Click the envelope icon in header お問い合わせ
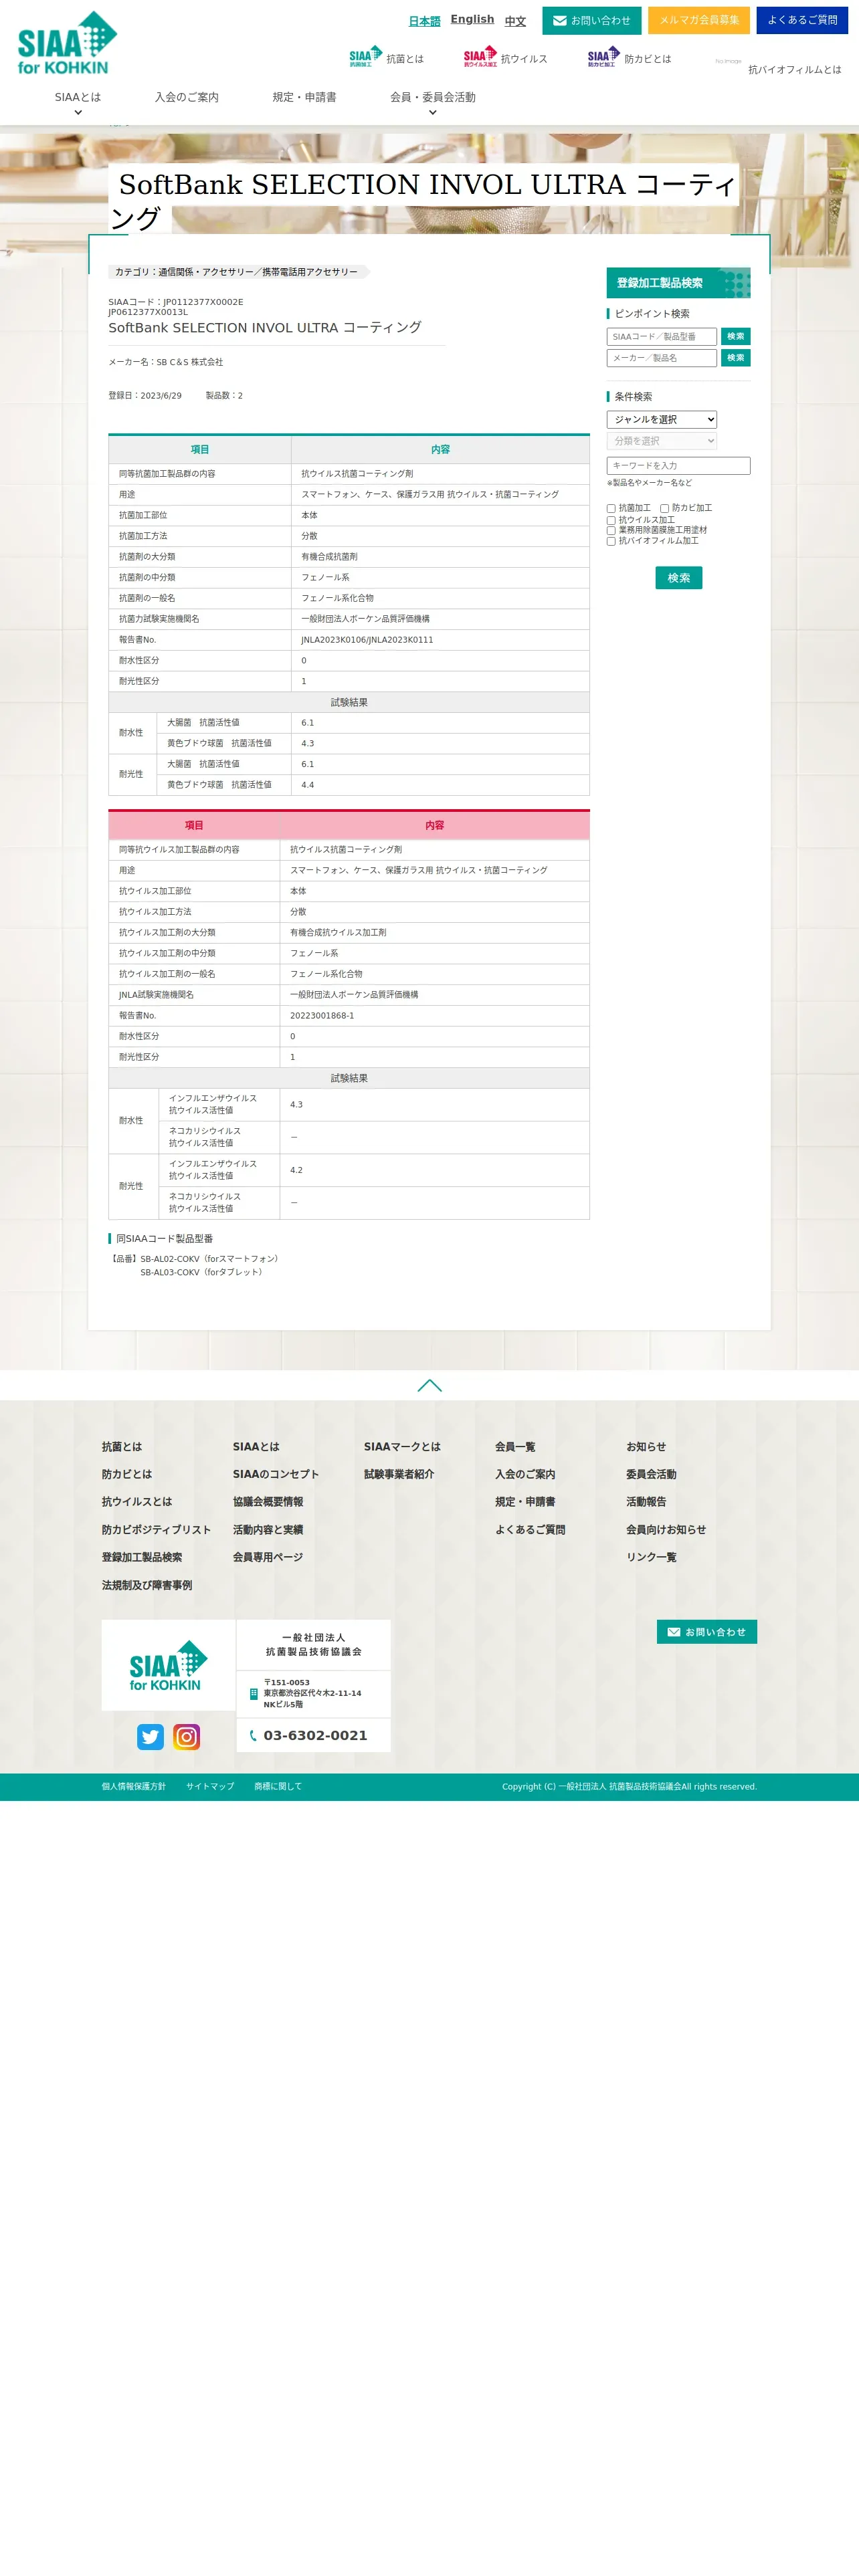859x2576 pixels. (560, 21)
